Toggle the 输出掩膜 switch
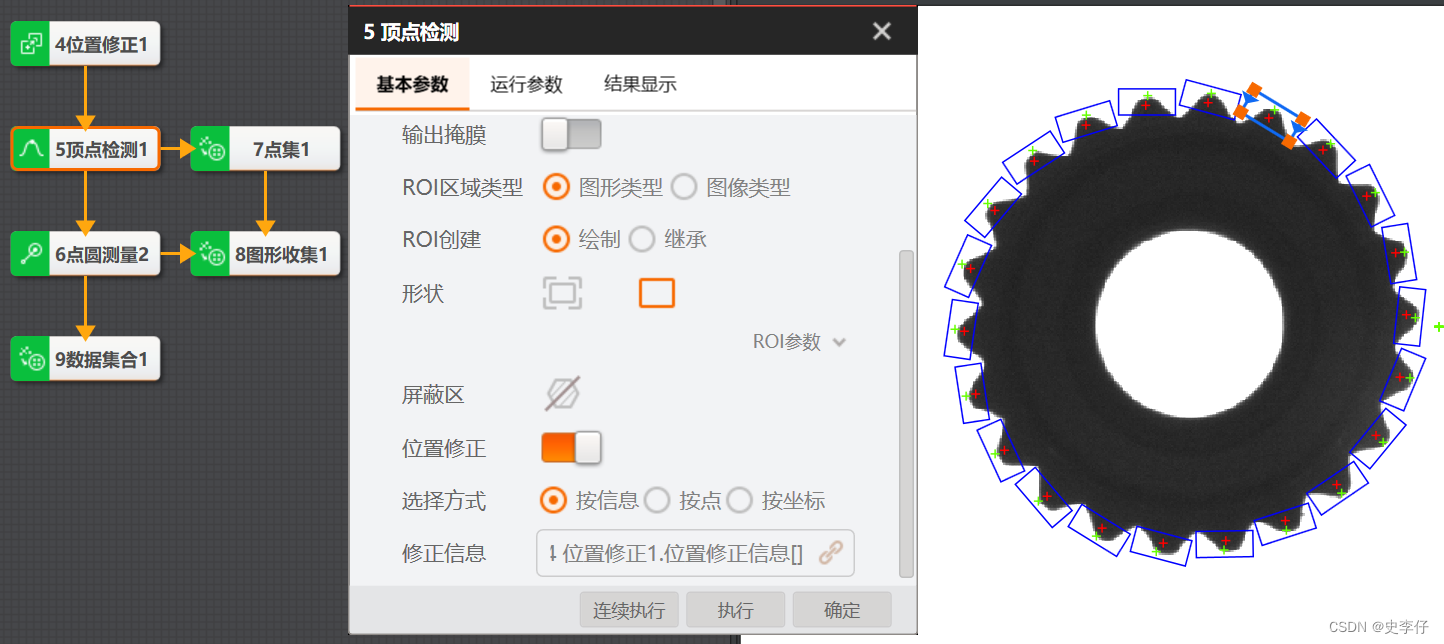Viewport: 1444px width, 644px height. (x=571, y=134)
